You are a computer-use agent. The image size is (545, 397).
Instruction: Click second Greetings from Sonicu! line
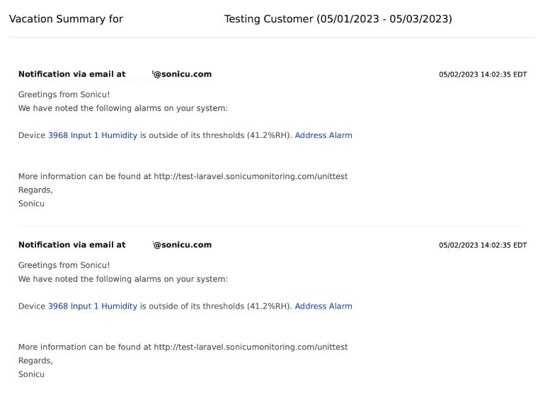tap(64, 265)
